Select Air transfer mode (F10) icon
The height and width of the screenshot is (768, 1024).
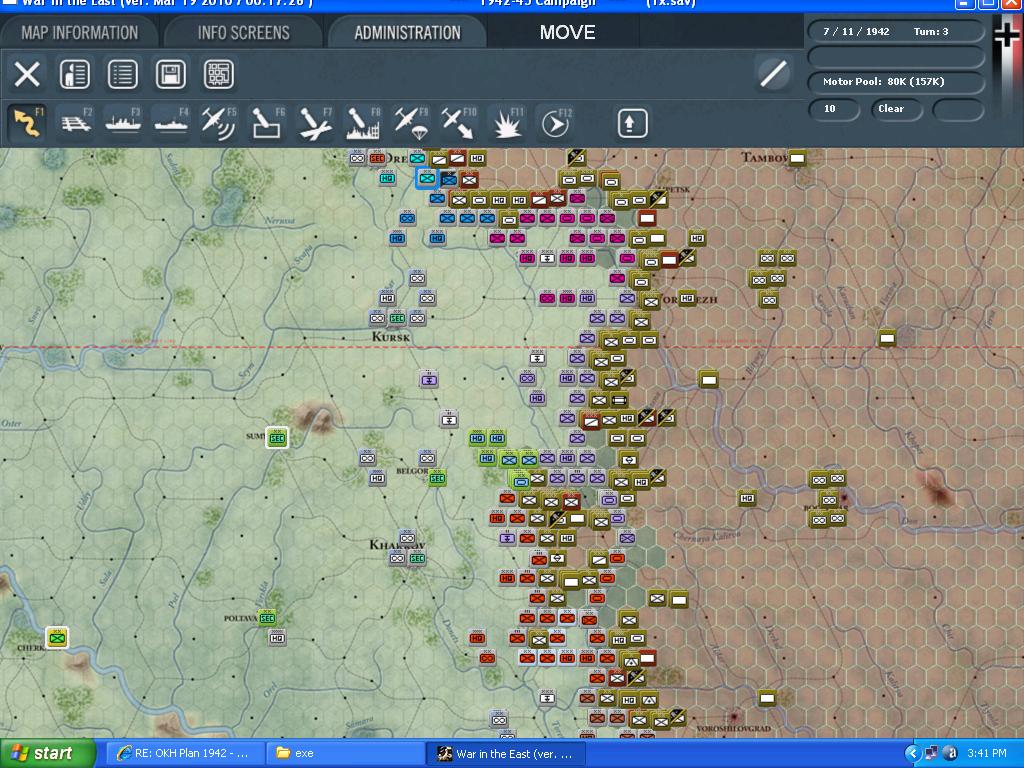(x=459, y=122)
